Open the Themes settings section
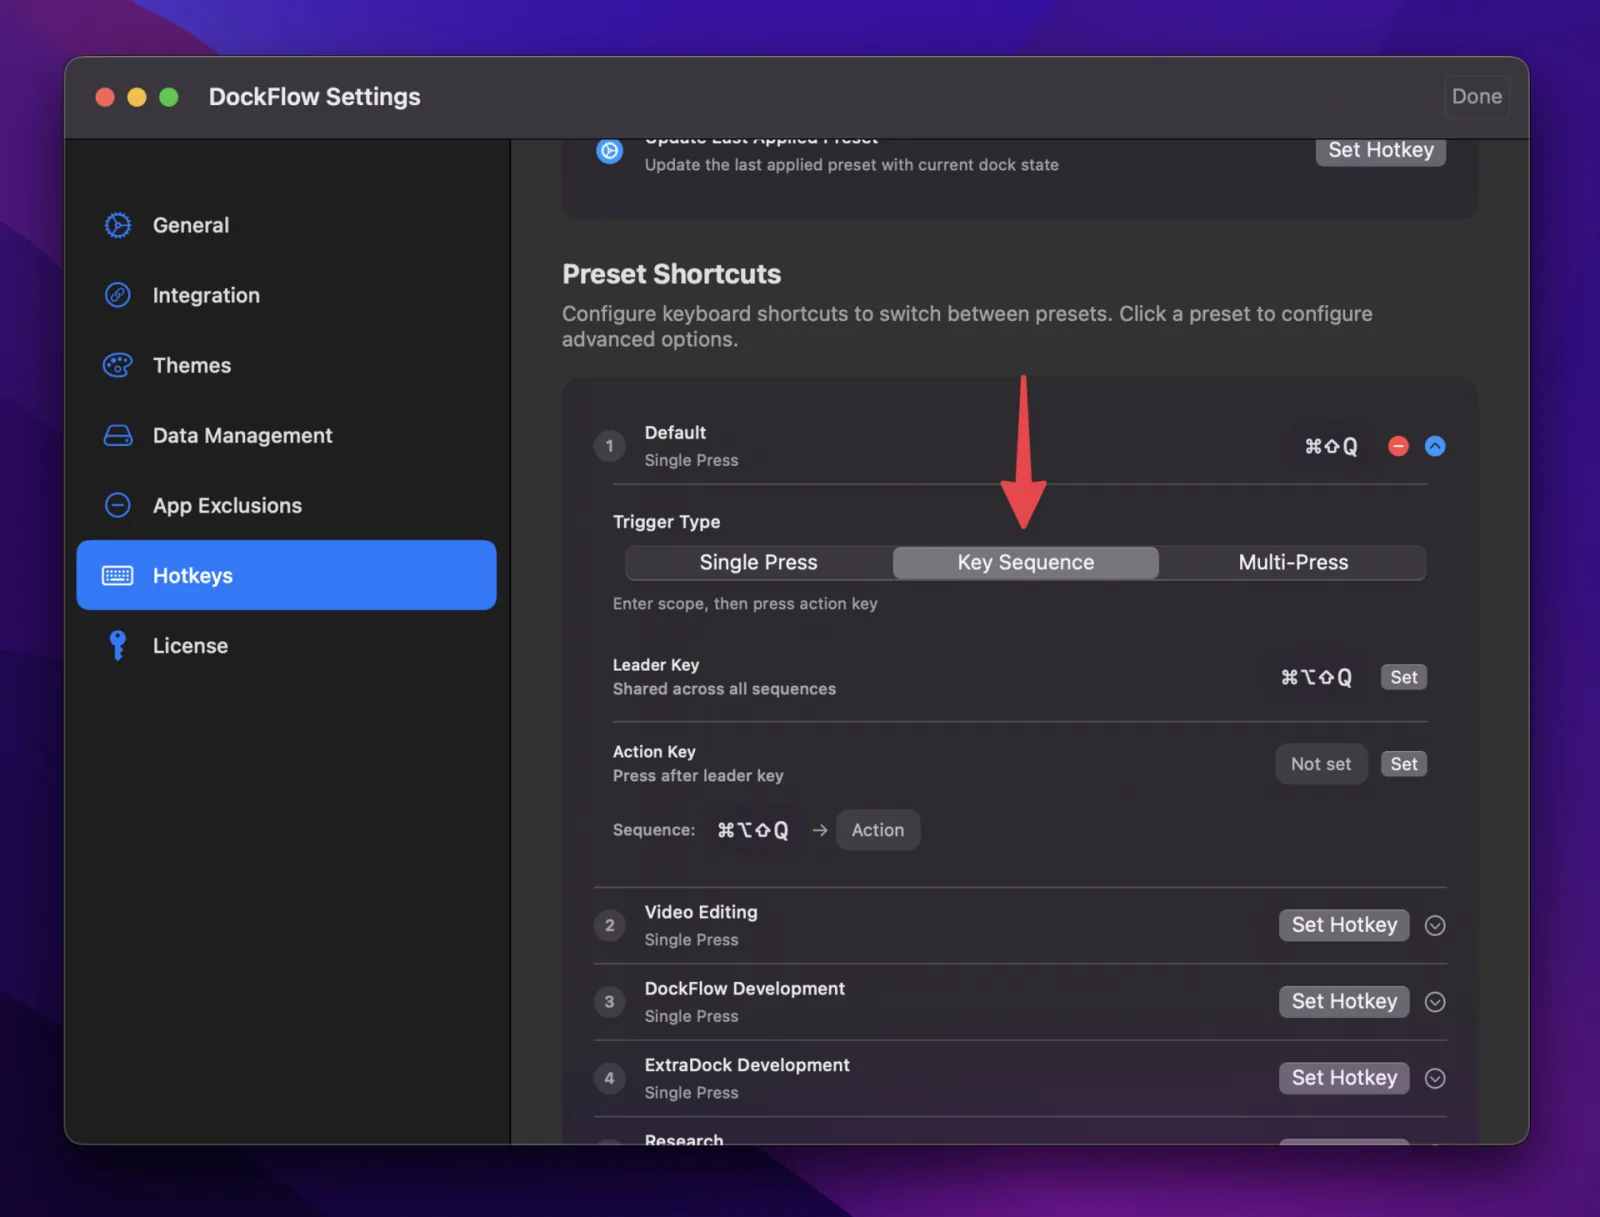1600x1217 pixels. [x=286, y=365]
